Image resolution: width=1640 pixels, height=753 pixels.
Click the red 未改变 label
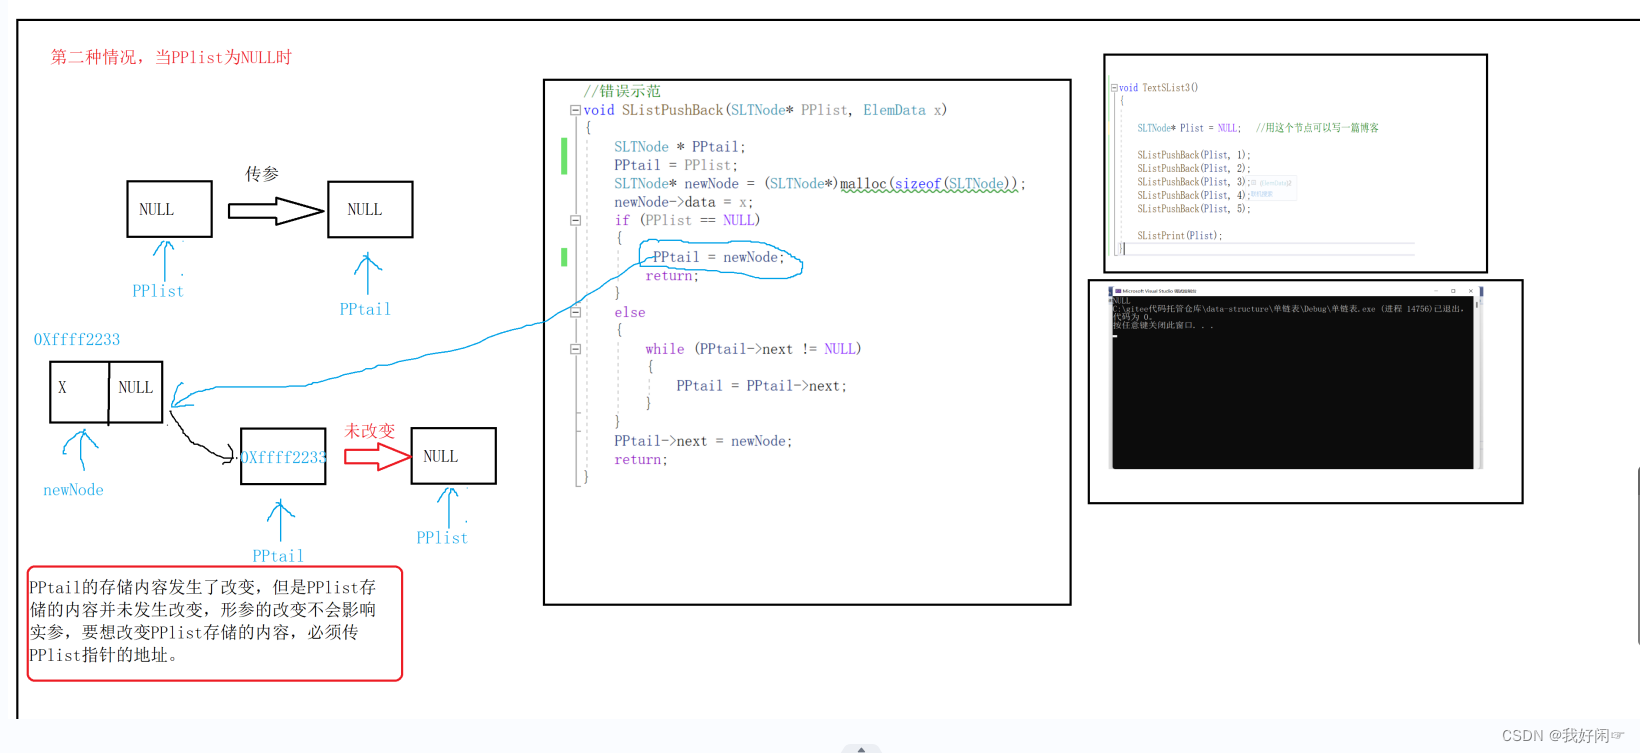370,431
